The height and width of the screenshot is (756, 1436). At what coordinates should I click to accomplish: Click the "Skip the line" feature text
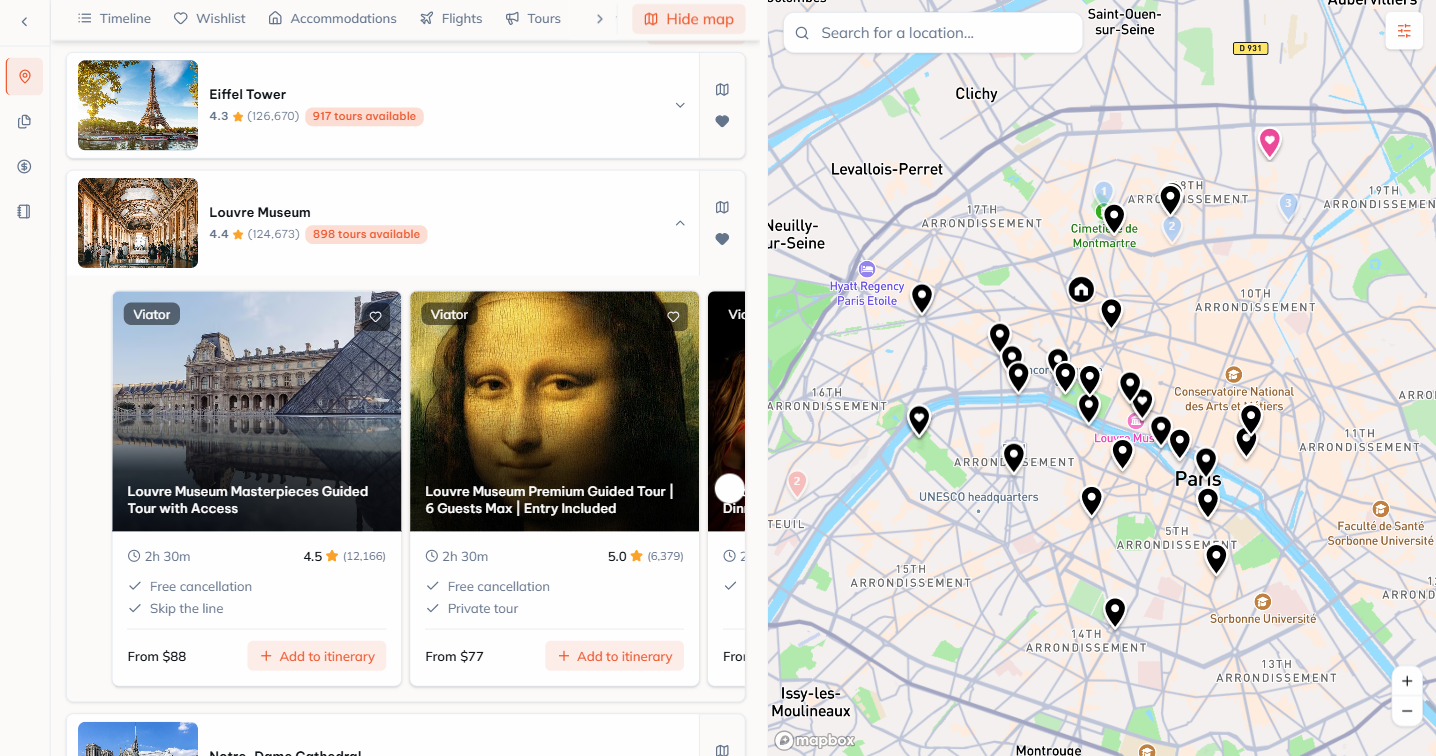tap(187, 609)
